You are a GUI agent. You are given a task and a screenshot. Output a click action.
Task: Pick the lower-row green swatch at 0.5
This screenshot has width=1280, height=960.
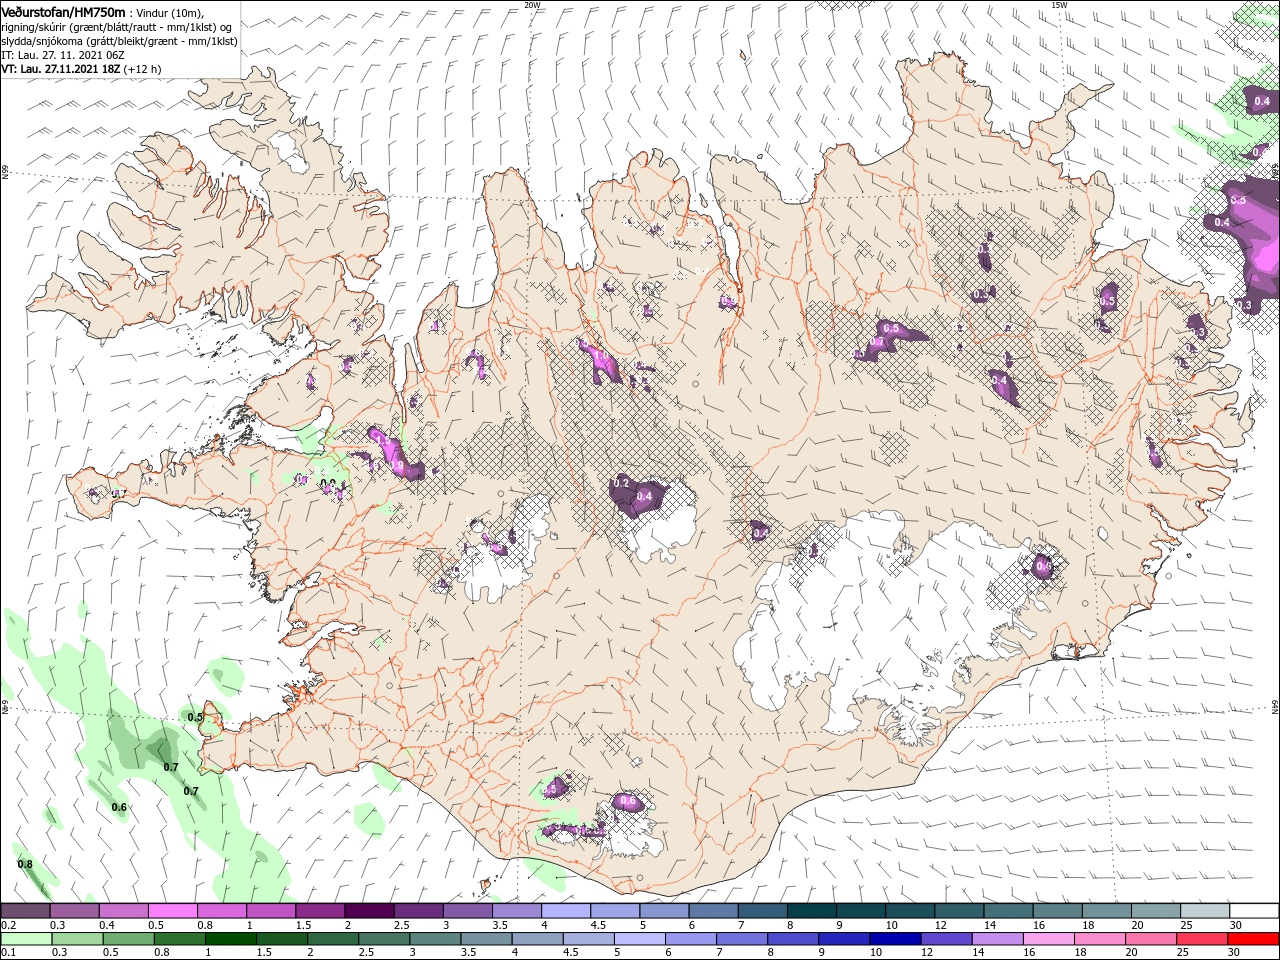coord(128,939)
